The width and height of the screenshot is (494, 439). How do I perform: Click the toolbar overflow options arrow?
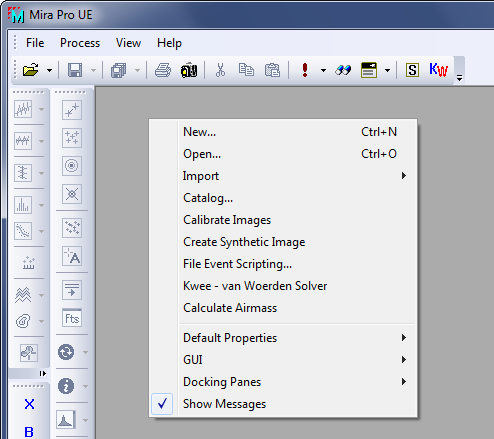pyautogui.click(x=460, y=78)
